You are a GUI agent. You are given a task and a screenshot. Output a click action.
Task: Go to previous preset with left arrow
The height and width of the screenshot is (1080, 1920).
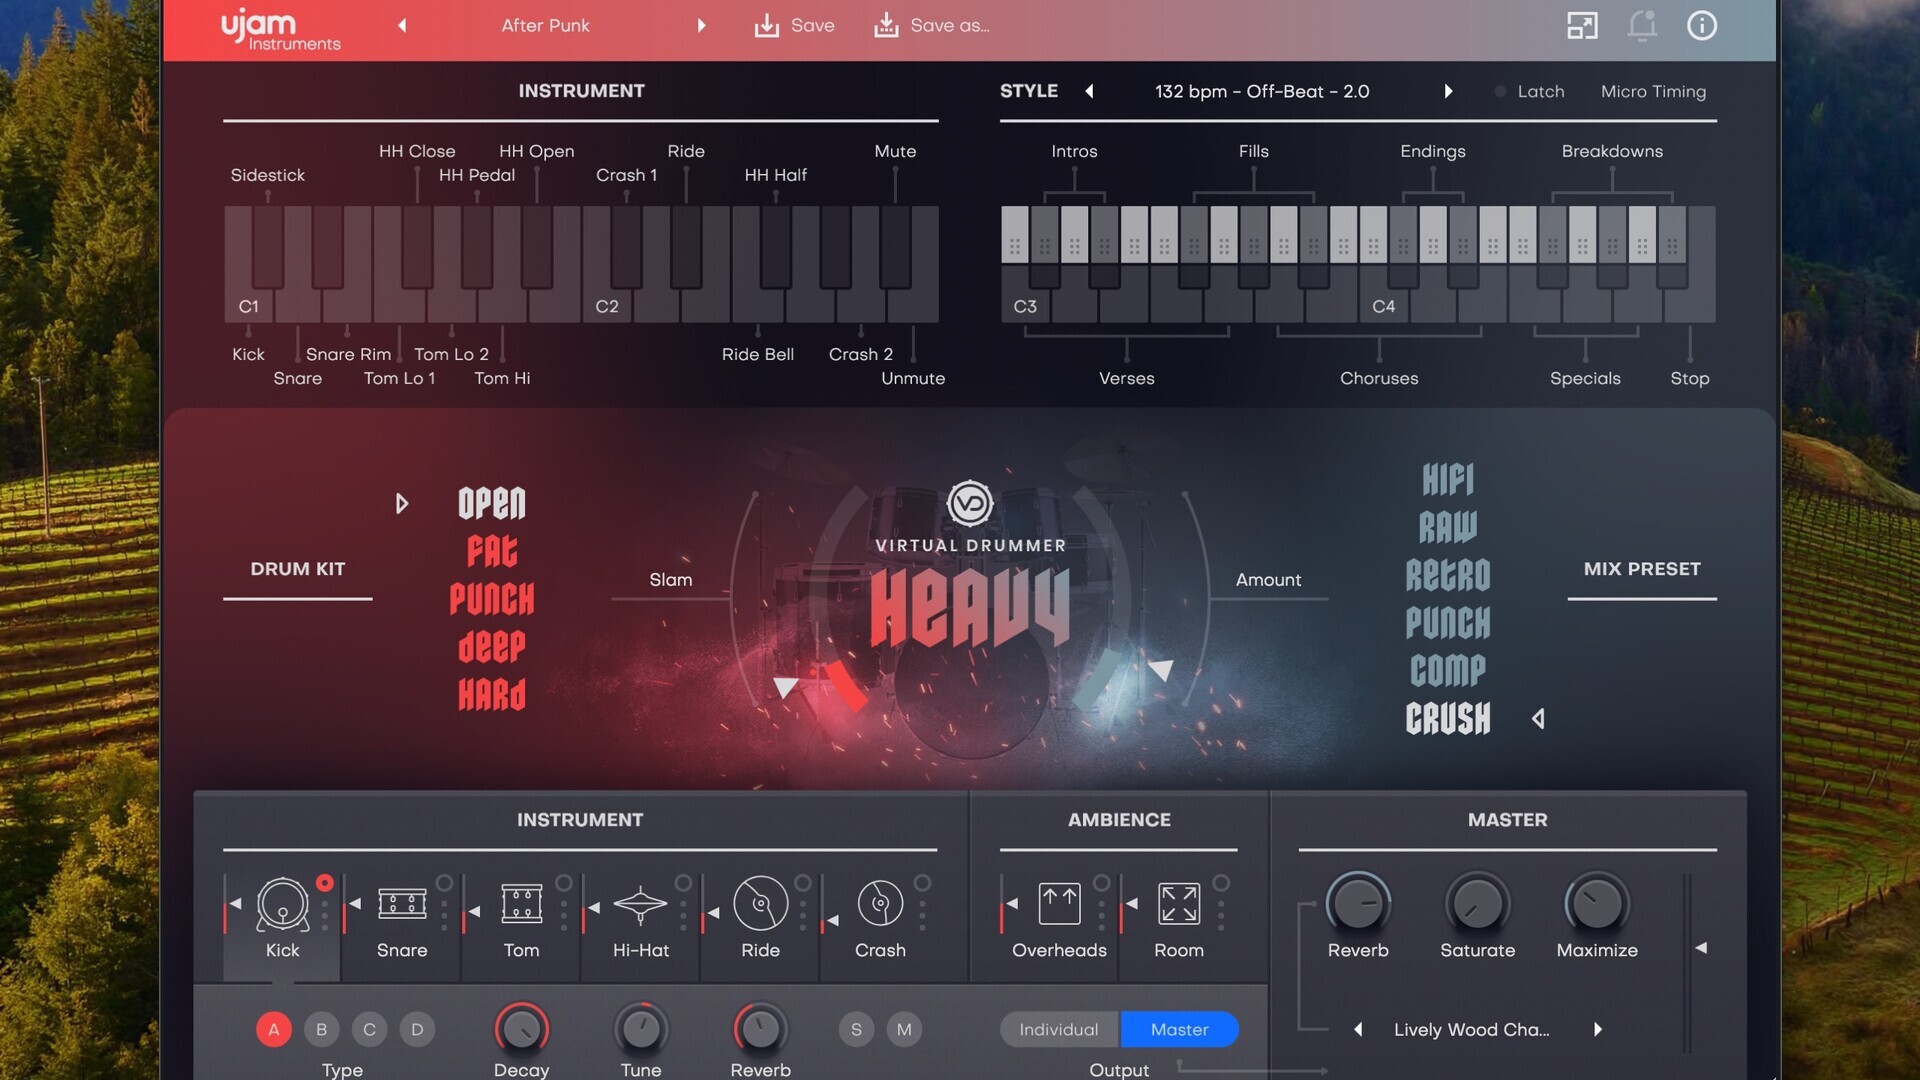tap(402, 25)
